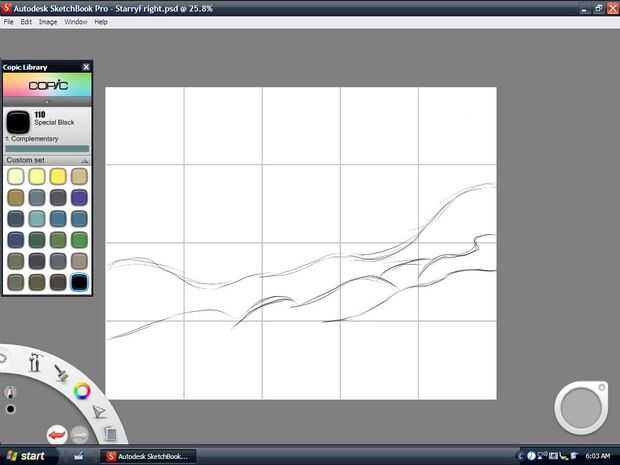Click the 'Custom set' header text
Screen dimensions: 620x465
(x=25, y=160)
